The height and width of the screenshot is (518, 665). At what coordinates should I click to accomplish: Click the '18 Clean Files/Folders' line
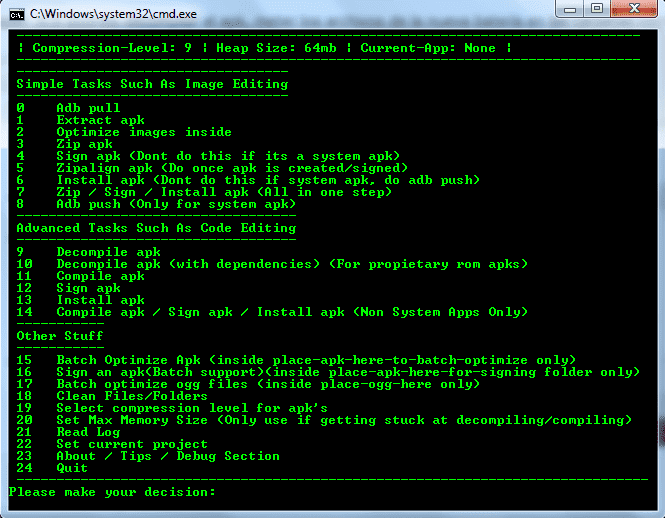pyautogui.click(x=112, y=396)
